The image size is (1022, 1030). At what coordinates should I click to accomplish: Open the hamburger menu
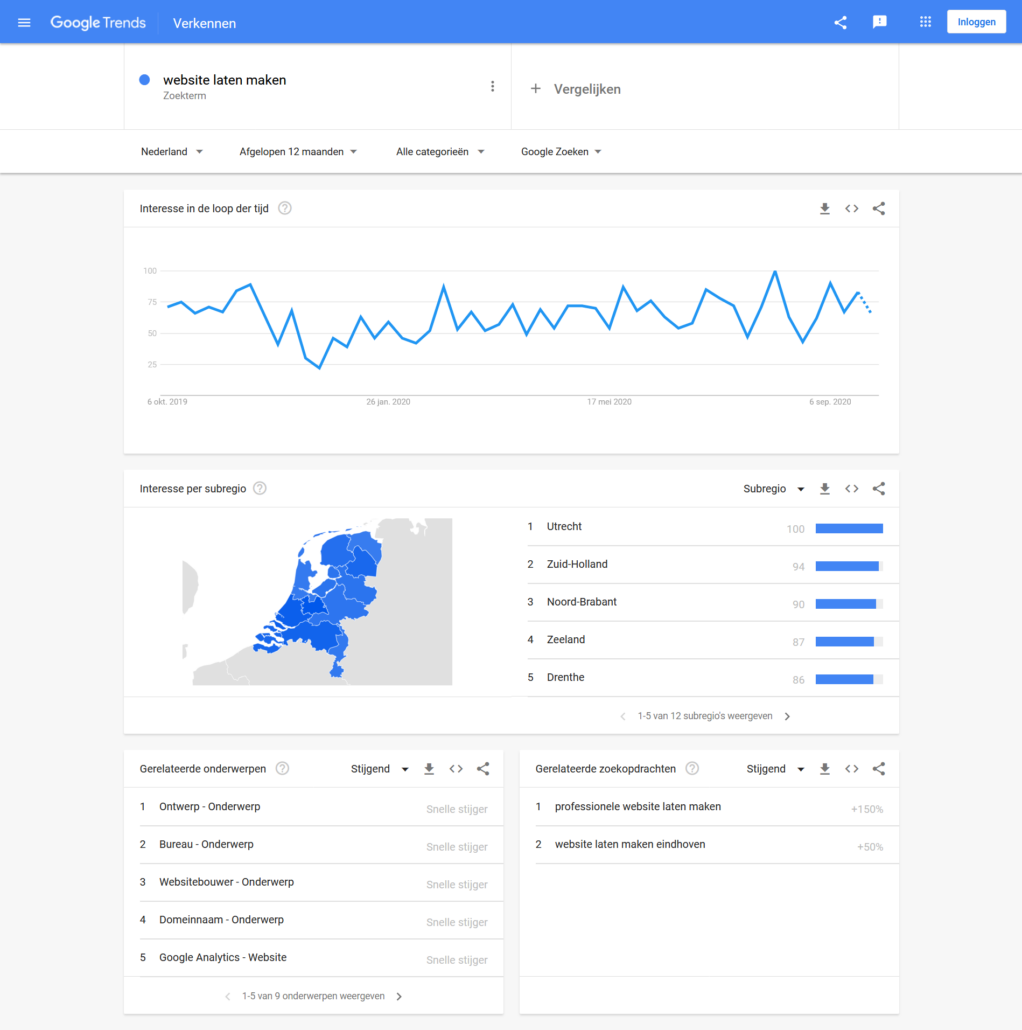point(23,21)
